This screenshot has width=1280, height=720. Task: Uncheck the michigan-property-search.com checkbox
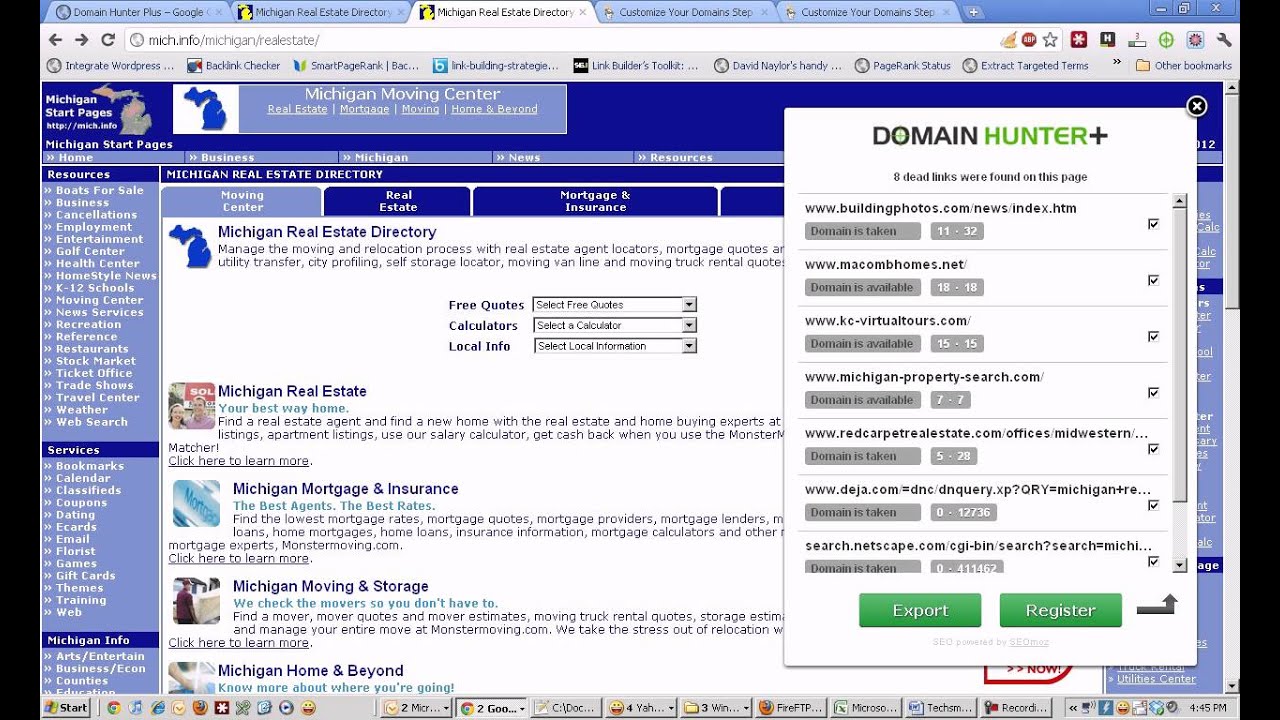(x=1153, y=392)
